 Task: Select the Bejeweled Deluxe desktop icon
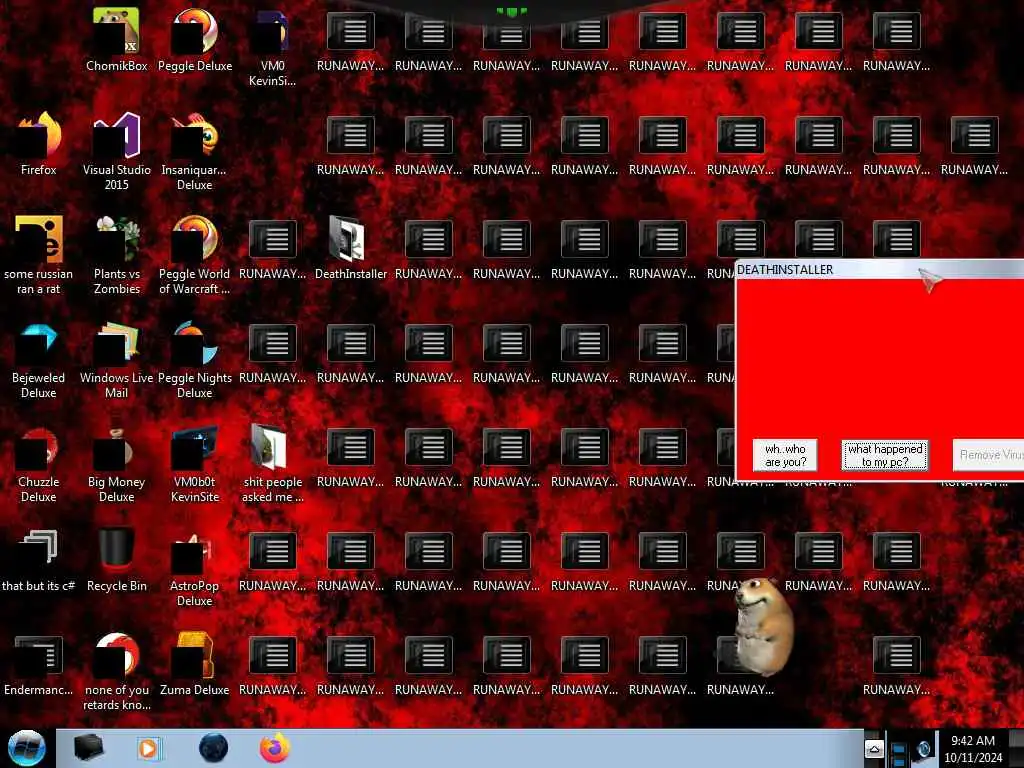point(39,359)
